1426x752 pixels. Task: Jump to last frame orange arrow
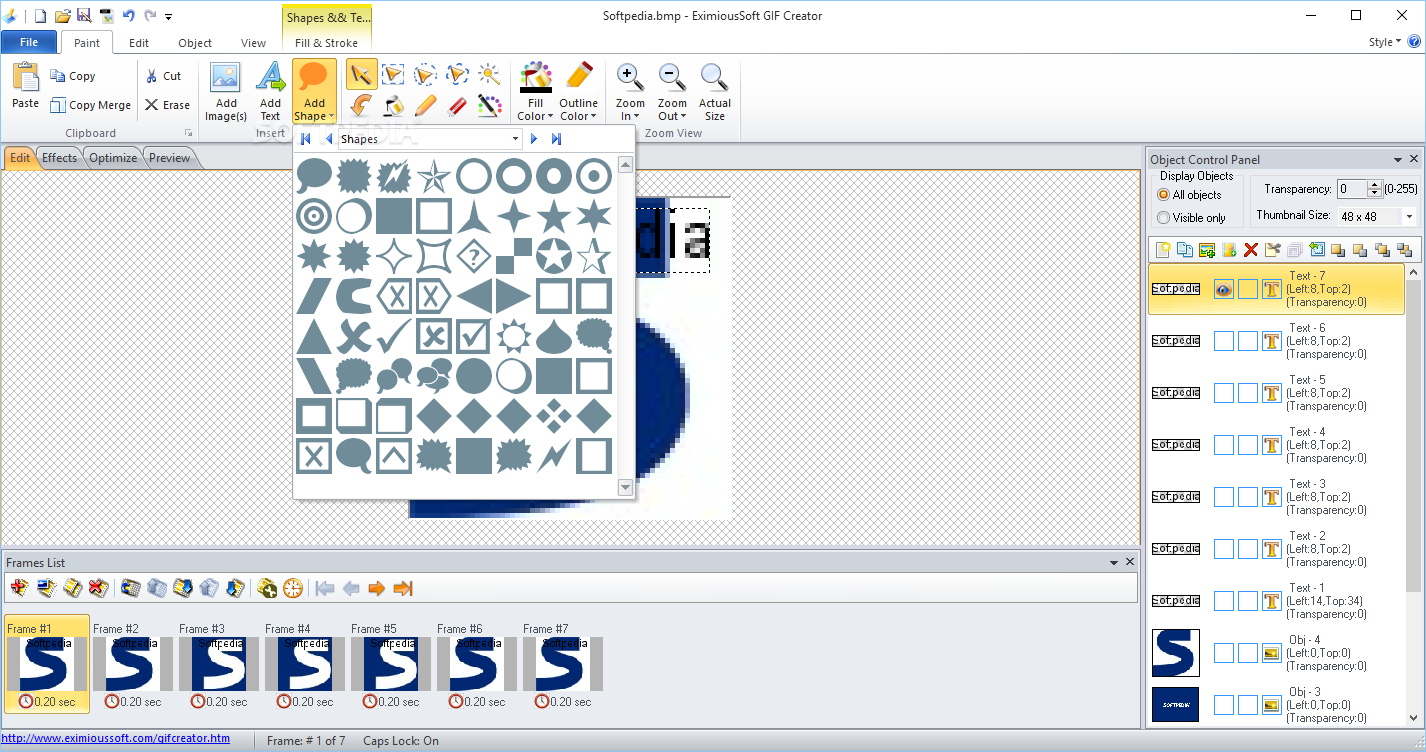tap(403, 588)
